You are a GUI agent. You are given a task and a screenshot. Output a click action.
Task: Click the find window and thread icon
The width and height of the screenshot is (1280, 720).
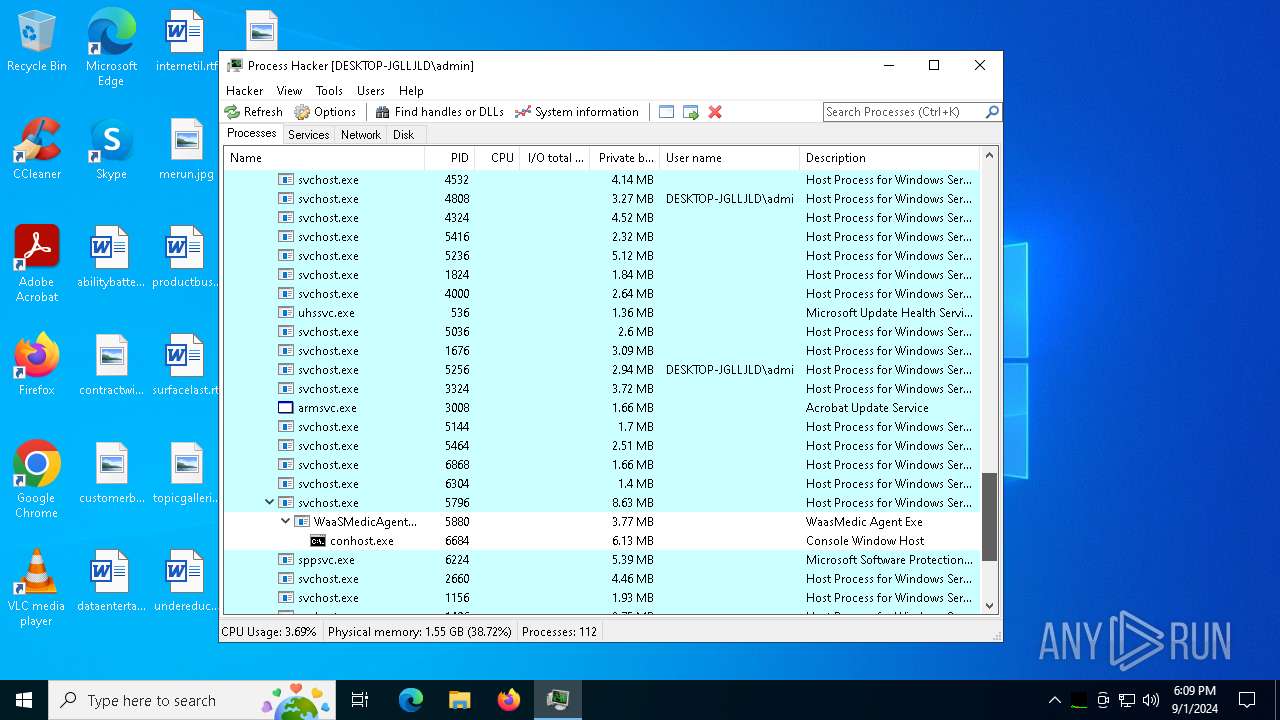691,112
